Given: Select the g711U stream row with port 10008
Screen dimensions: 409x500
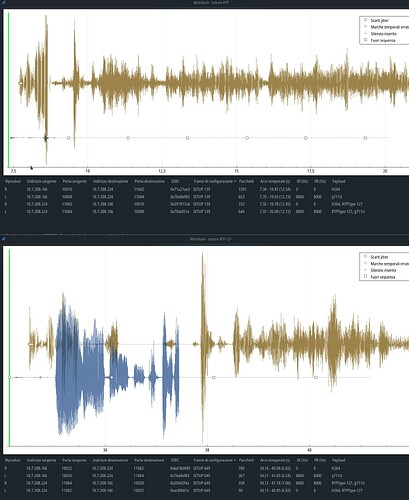Looking at the screenshot, I should [x=204, y=197].
